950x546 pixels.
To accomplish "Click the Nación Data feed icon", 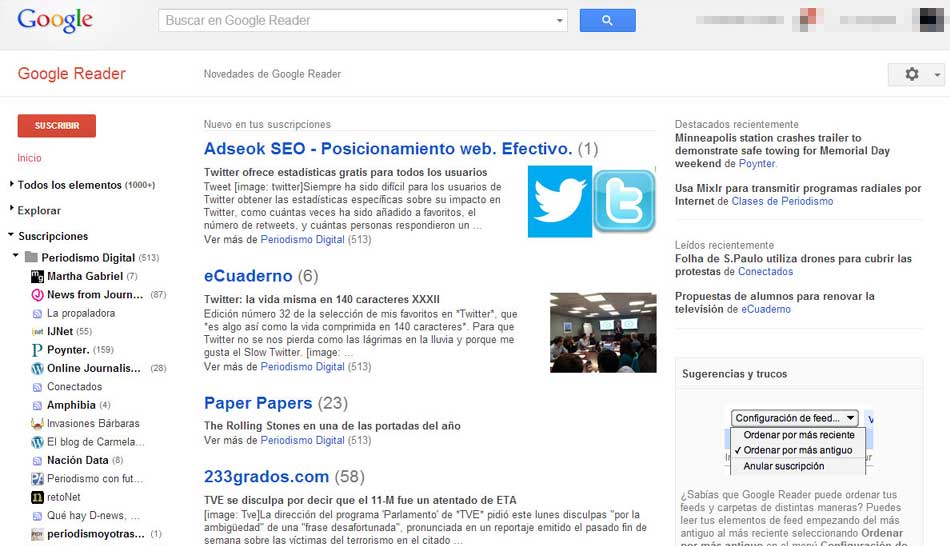I will pyautogui.click(x=37, y=461).
